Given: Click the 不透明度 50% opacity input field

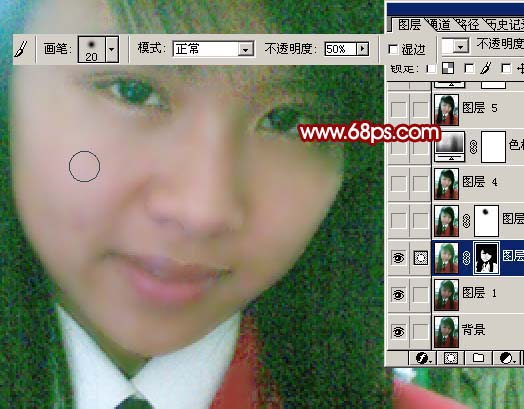Looking at the screenshot, I should coord(340,49).
